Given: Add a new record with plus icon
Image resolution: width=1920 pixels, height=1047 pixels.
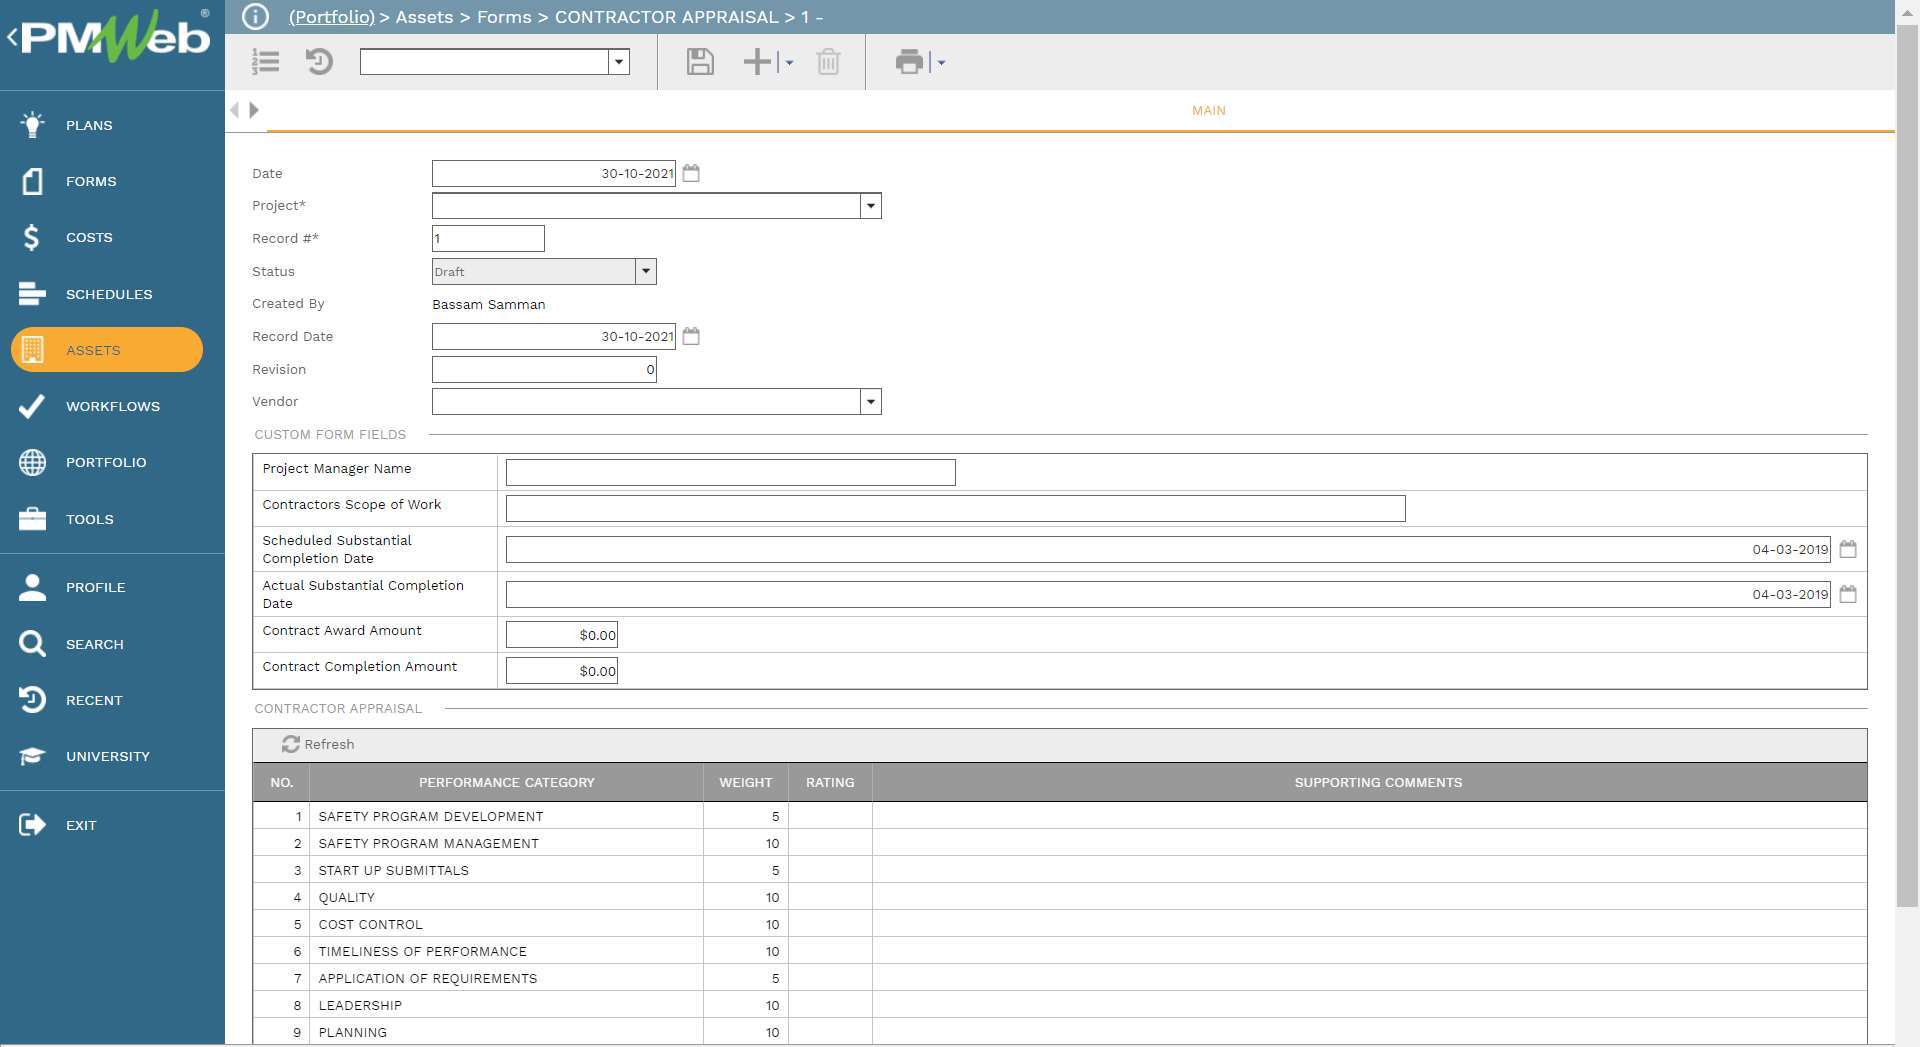Looking at the screenshot, I should [755, 62].
